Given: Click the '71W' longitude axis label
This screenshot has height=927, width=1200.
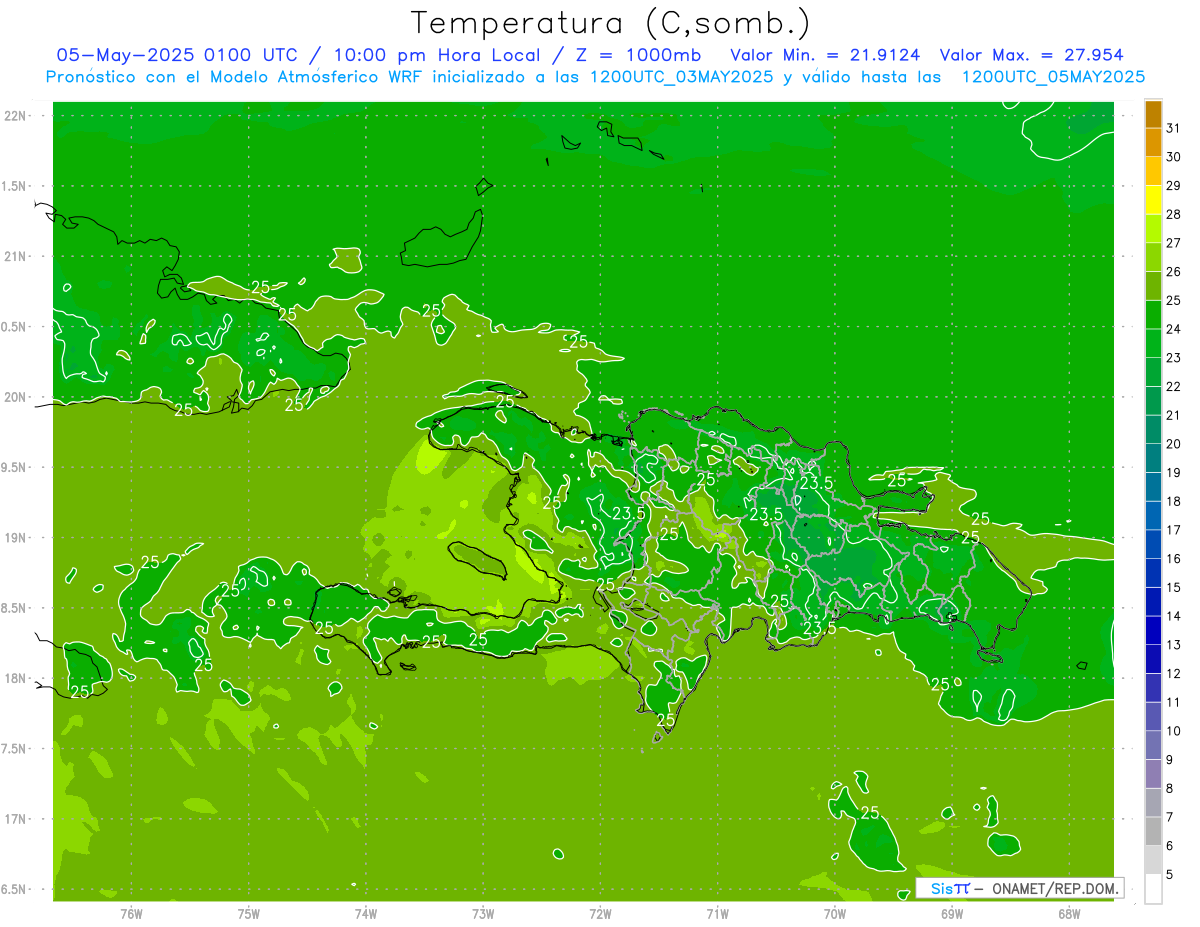Looking at the screenshot, I should (x=717, y=914).
